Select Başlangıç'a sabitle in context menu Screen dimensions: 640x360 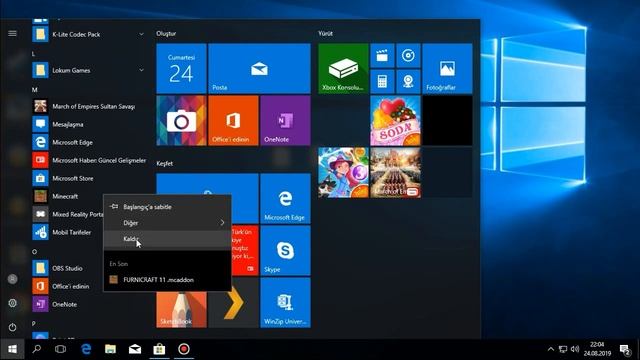tap(167, 207)
